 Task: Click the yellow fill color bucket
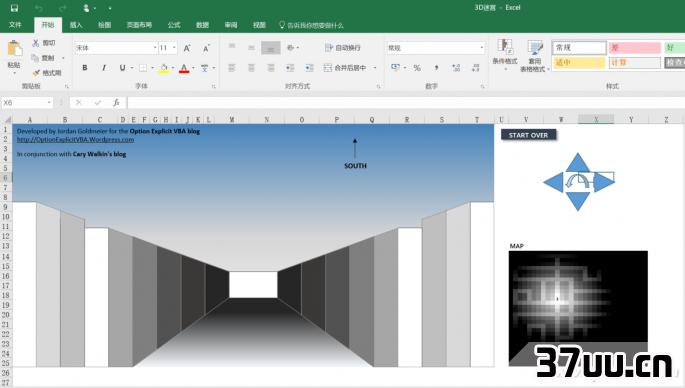tap(164, 68)
